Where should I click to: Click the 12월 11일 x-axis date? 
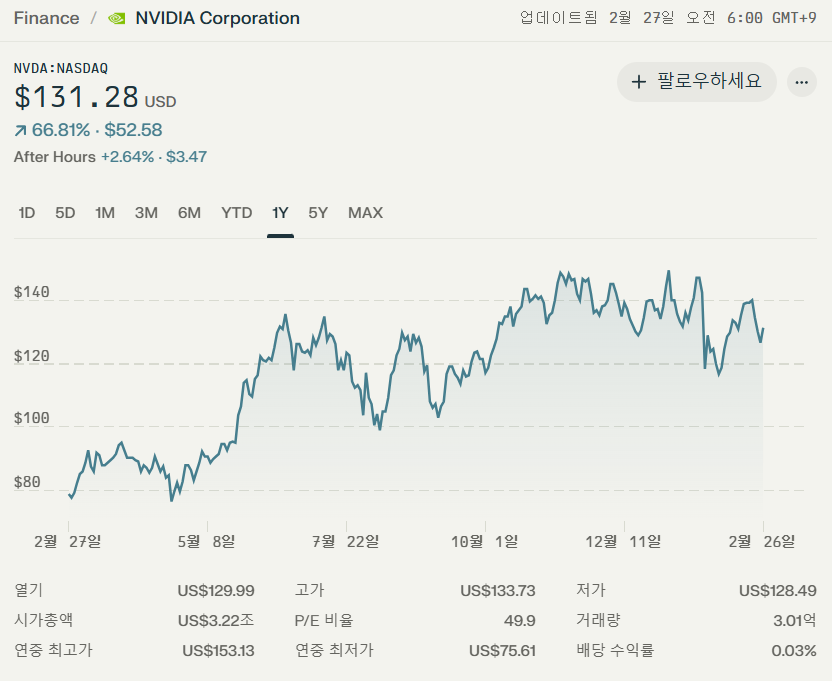[x=623, y=542]
